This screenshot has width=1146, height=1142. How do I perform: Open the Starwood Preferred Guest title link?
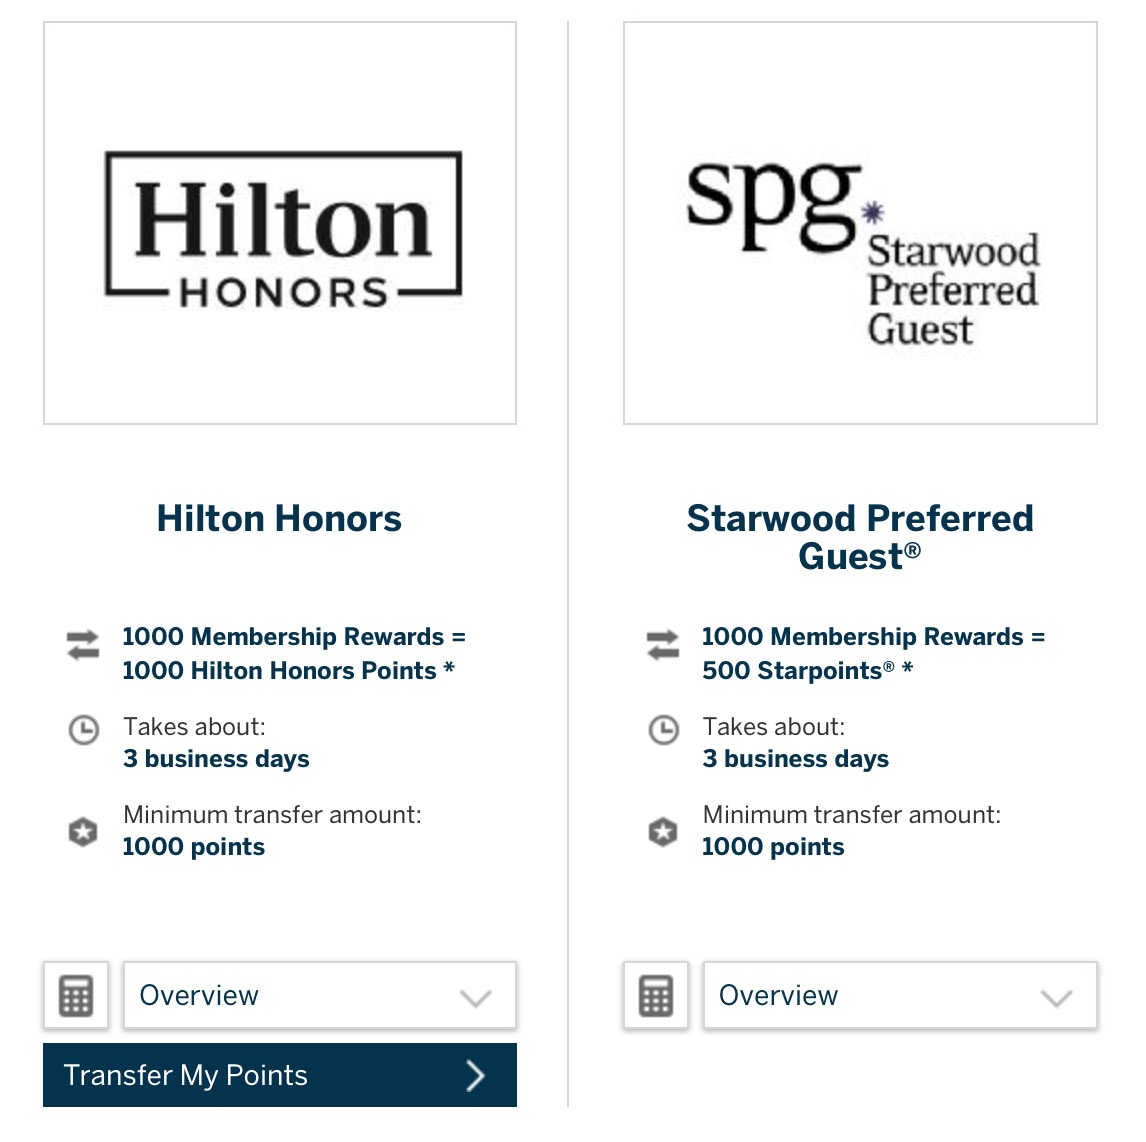pos(860,537)
